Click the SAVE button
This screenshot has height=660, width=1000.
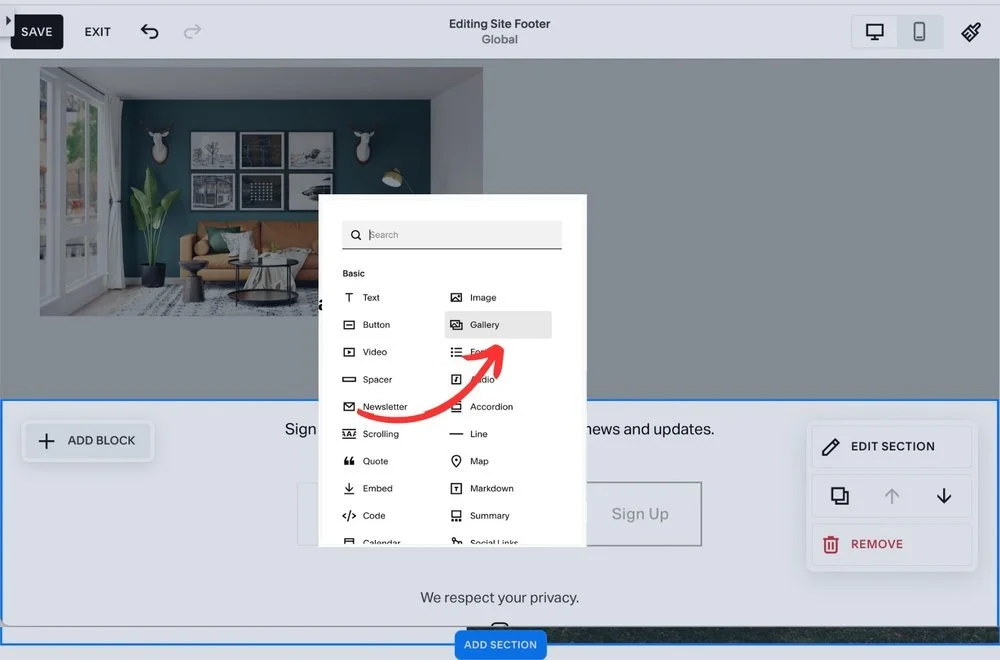click(x=36, y=32)
